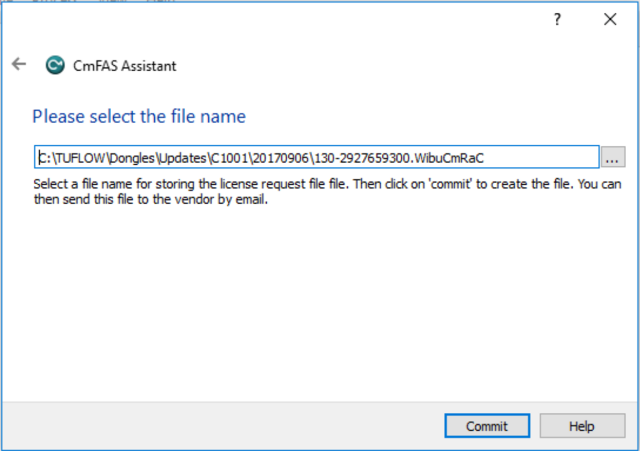Click the word 'commit' in the instructions

[456, 185]
